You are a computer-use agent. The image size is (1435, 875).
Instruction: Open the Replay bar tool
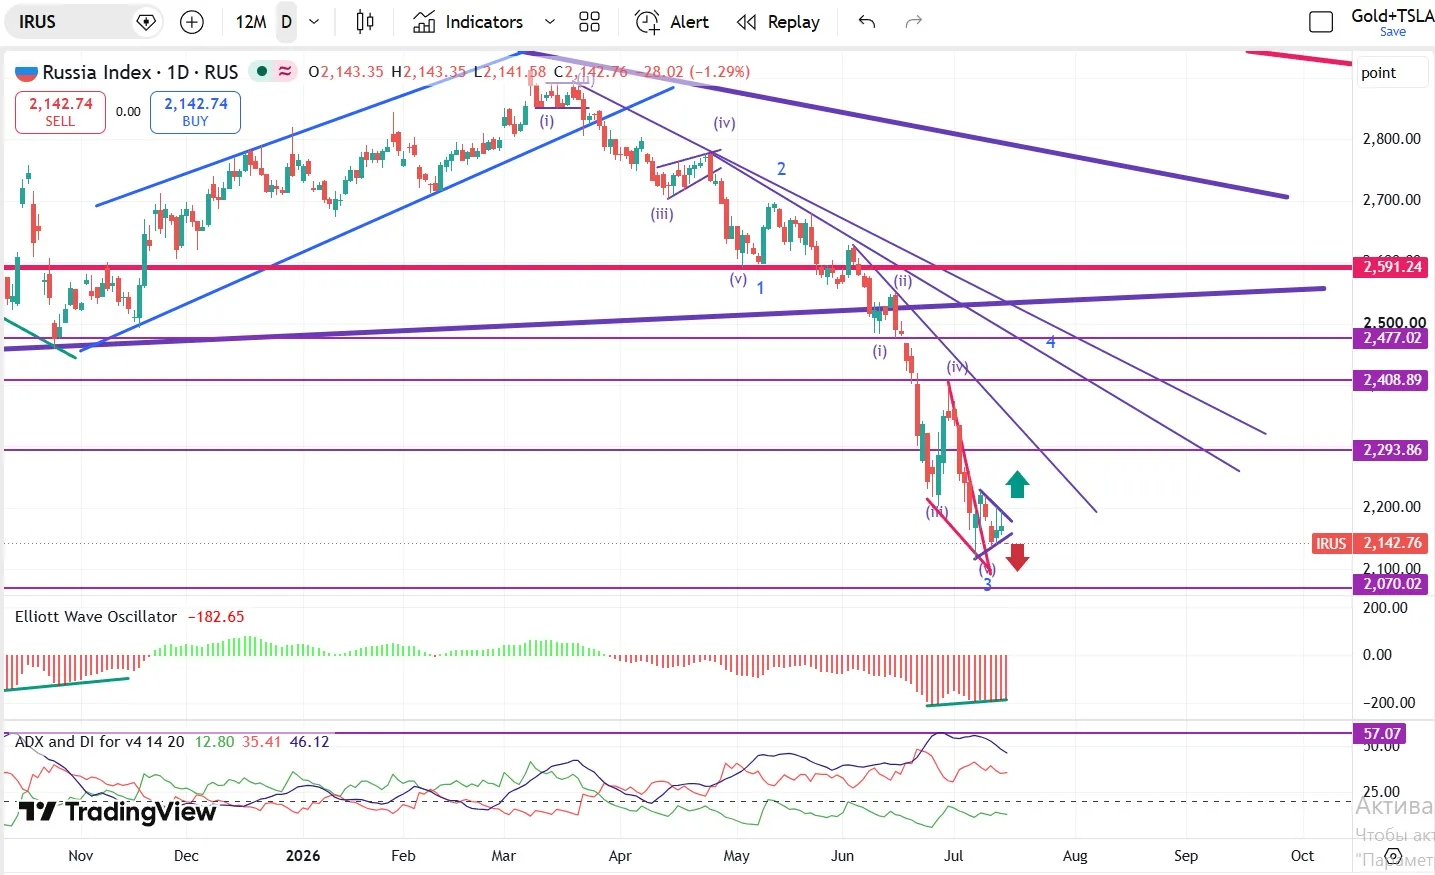778,22
